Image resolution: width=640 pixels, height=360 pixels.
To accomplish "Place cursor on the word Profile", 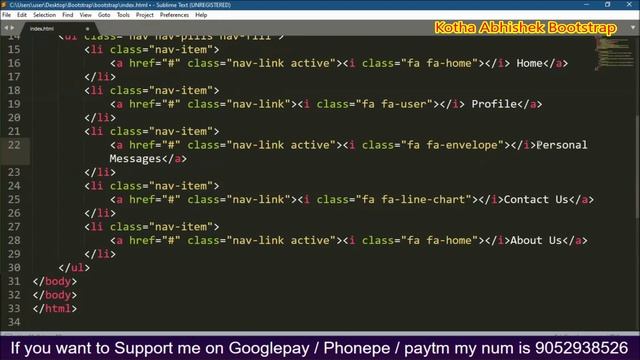I will (x=494, y=104).
